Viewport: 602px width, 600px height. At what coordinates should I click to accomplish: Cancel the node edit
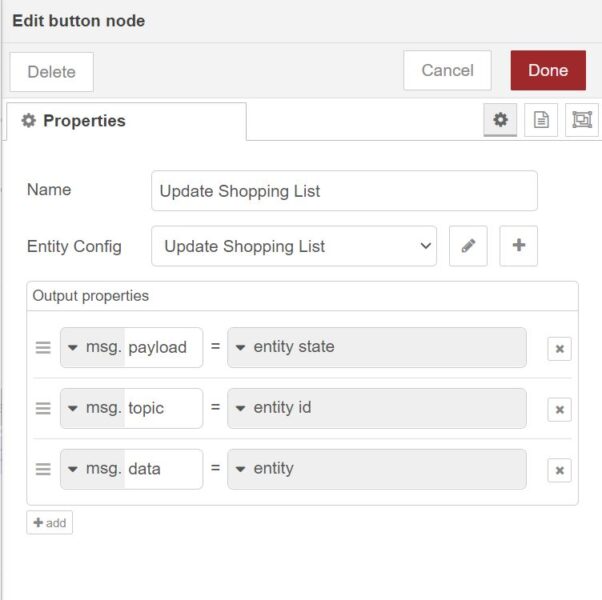click(x=447, y=71)
